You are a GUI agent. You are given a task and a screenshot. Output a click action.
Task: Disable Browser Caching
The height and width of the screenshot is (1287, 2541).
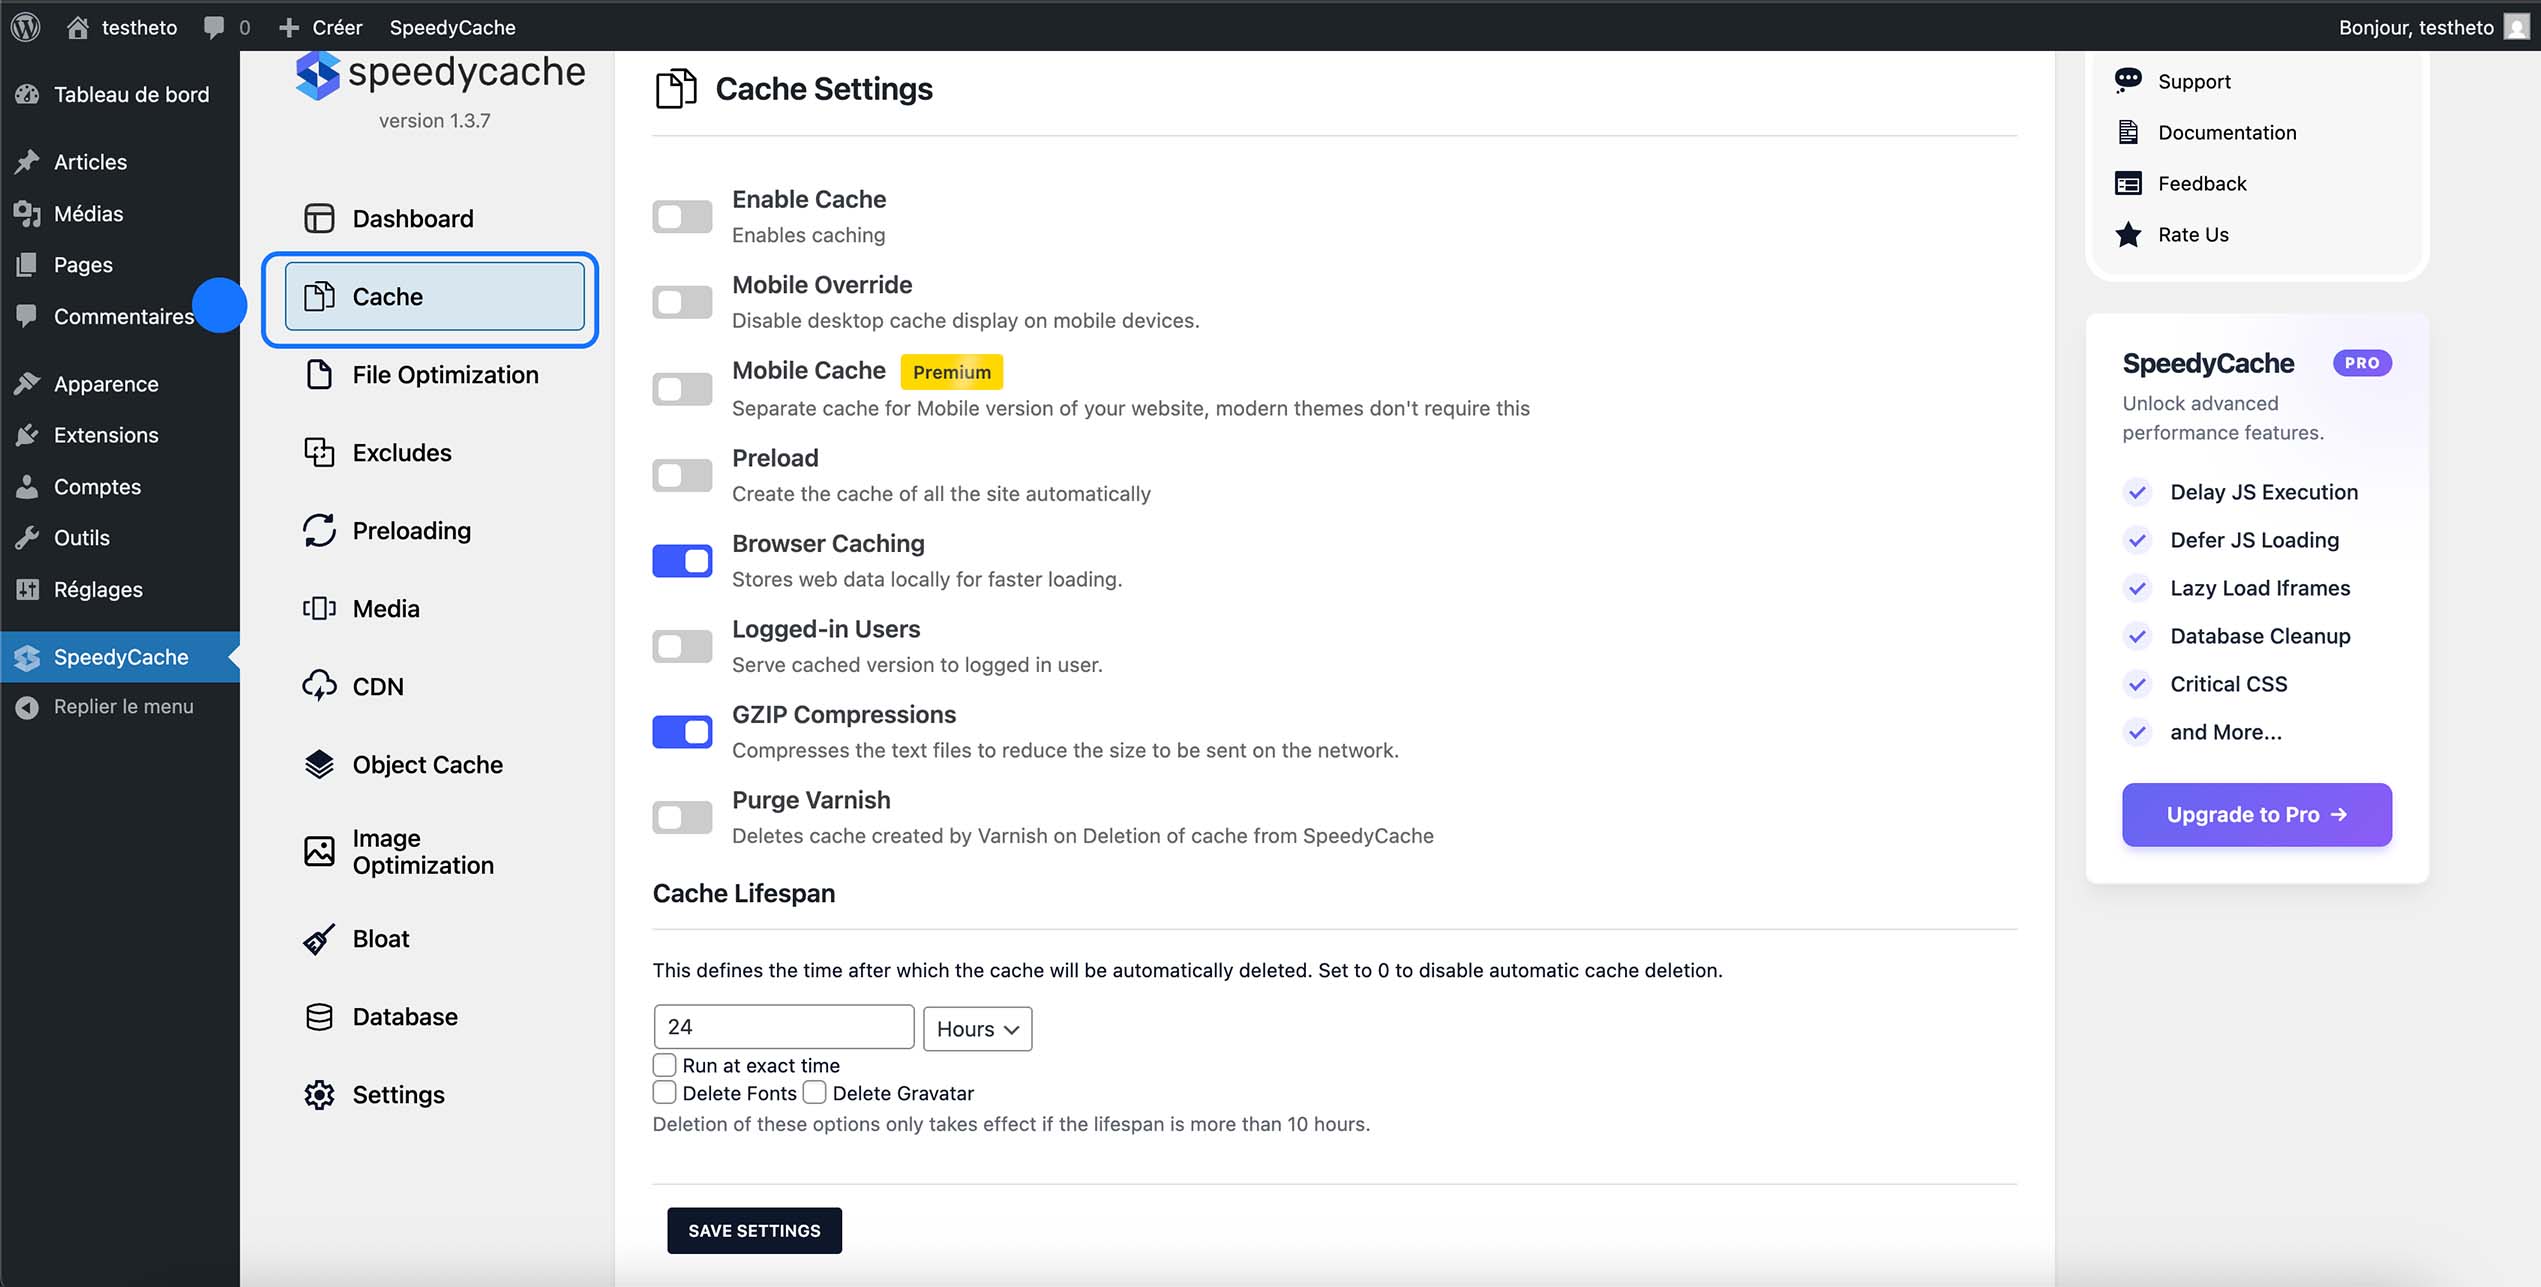[x=681, y=561]
